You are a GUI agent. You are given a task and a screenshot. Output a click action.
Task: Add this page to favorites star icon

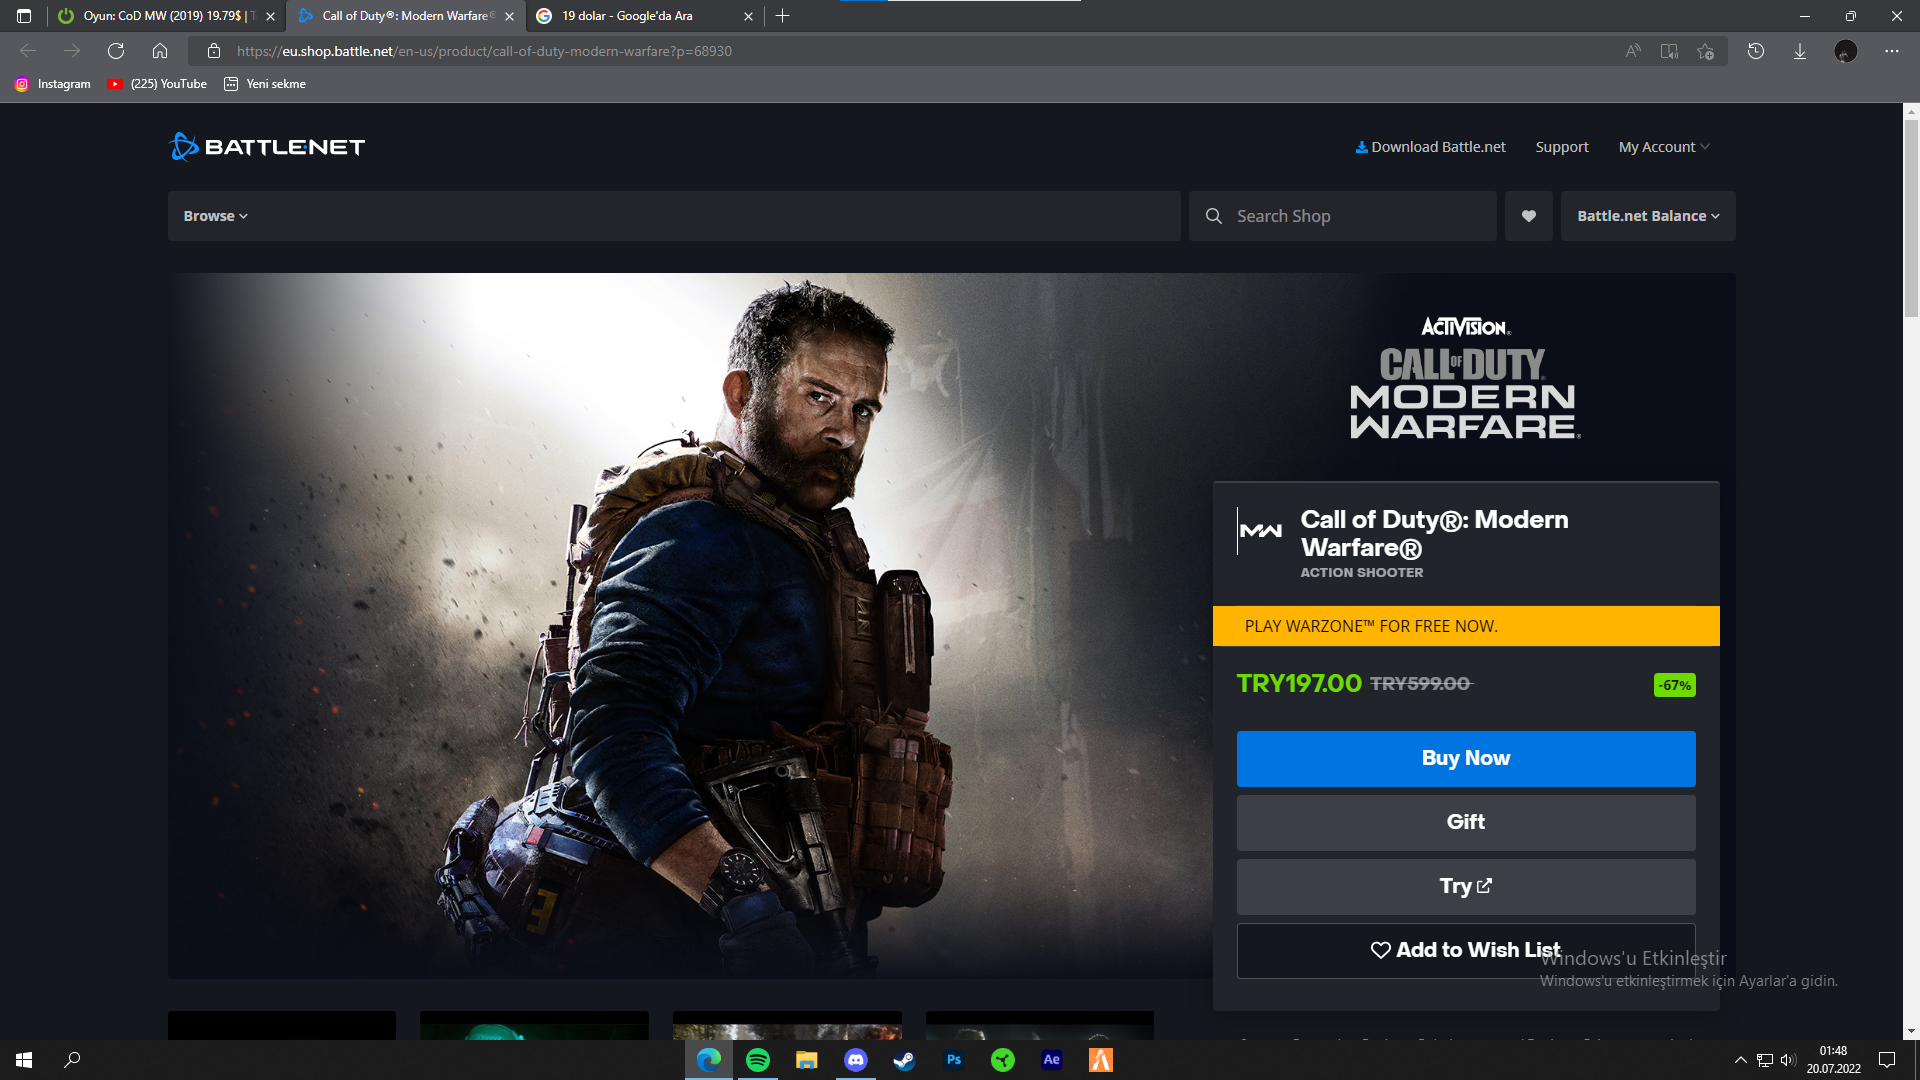(1705, 51)
